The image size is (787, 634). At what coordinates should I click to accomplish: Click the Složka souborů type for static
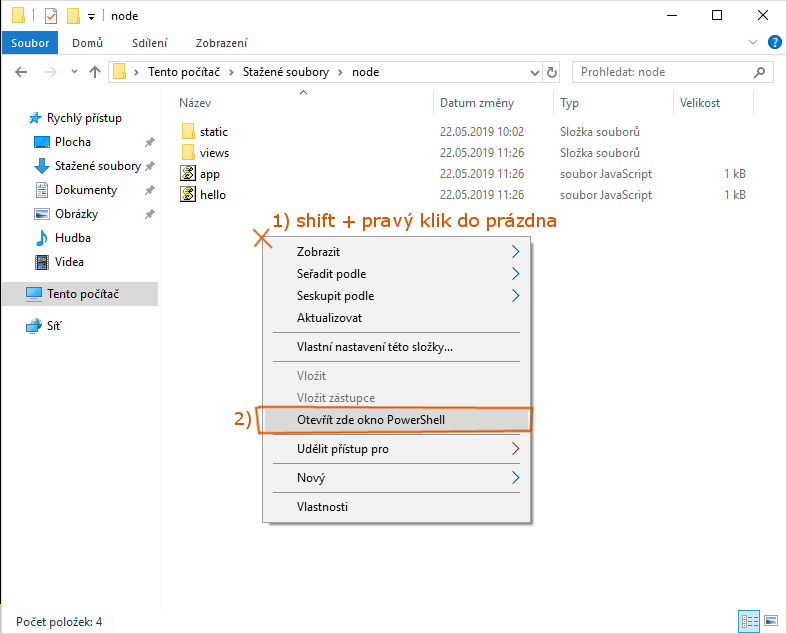[600, 132]
